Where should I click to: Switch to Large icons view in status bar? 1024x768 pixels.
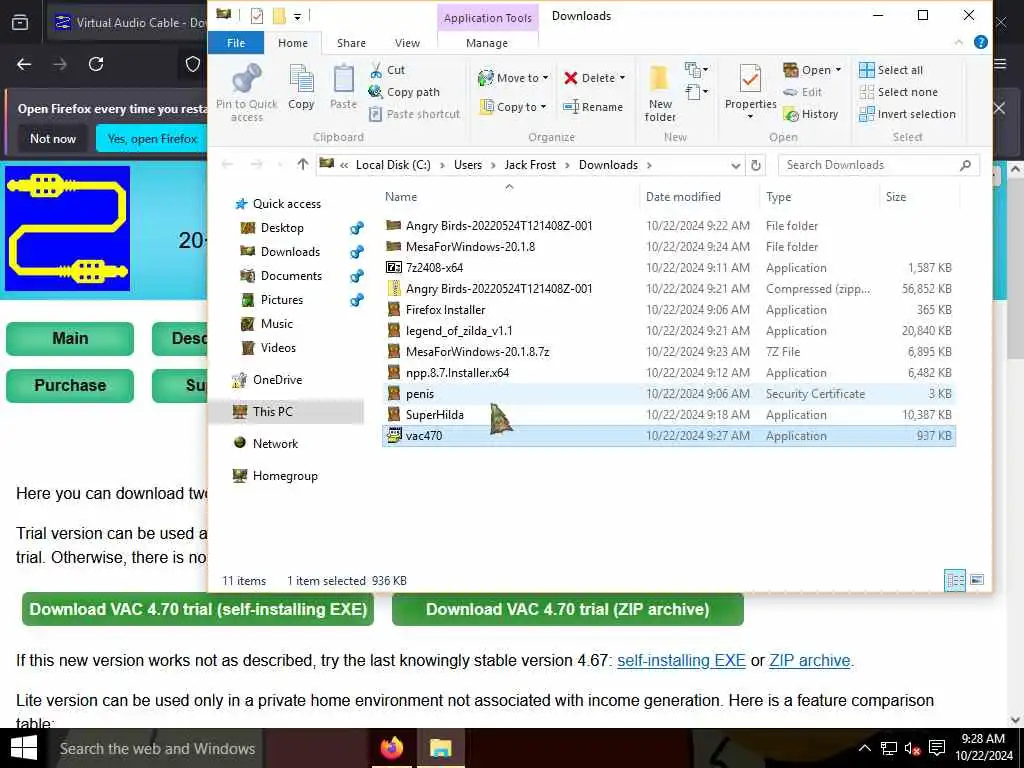[977, 580]
